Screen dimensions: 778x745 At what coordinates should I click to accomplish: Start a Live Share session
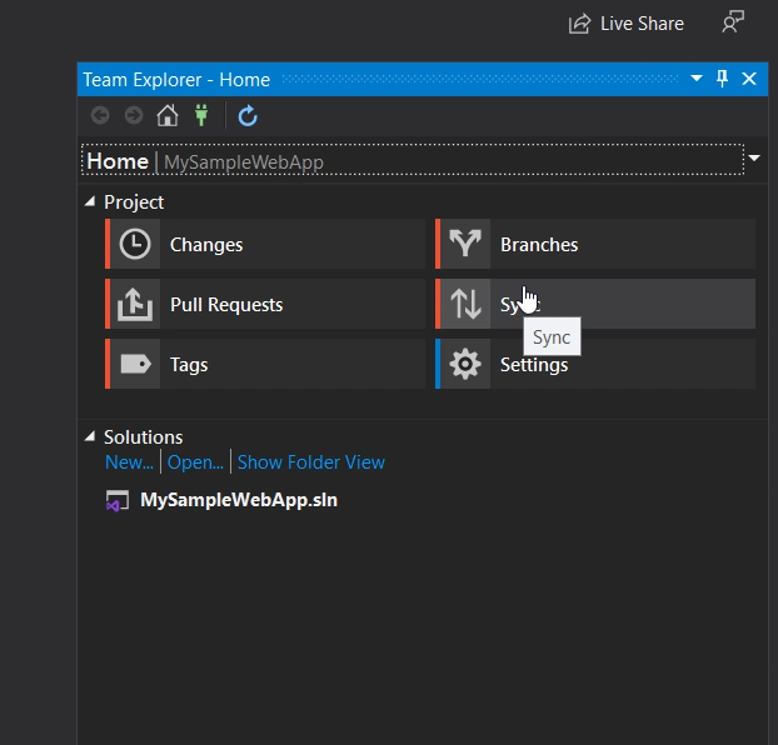pos(626,24)
